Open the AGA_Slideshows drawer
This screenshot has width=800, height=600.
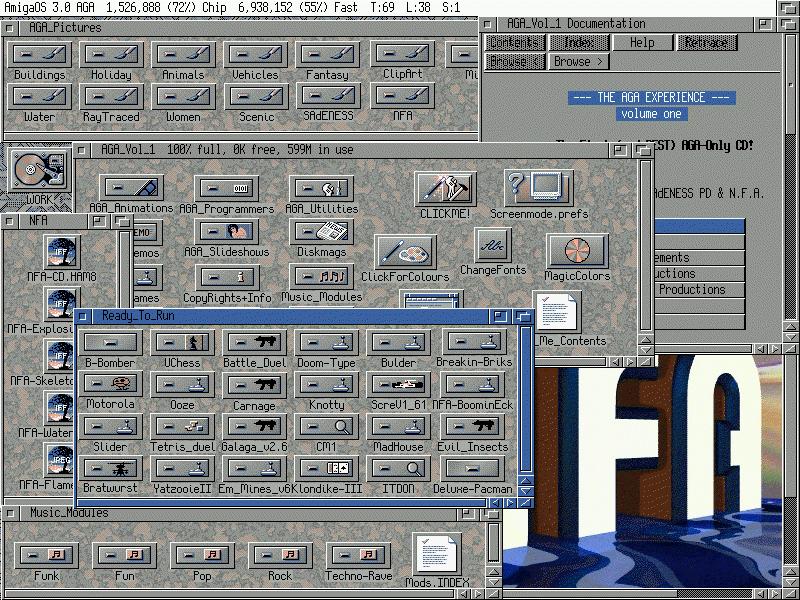pyautogui.click(x=227, y=232)
